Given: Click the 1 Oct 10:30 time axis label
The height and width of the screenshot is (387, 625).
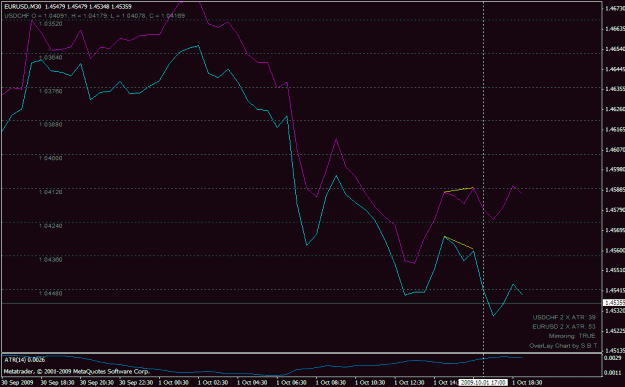Looking at the screenshot, I should click(370, 383).
